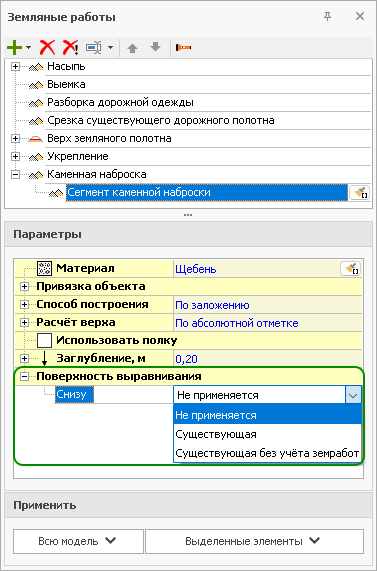Choose Существующая без учёта земработ option

[267, 453]
